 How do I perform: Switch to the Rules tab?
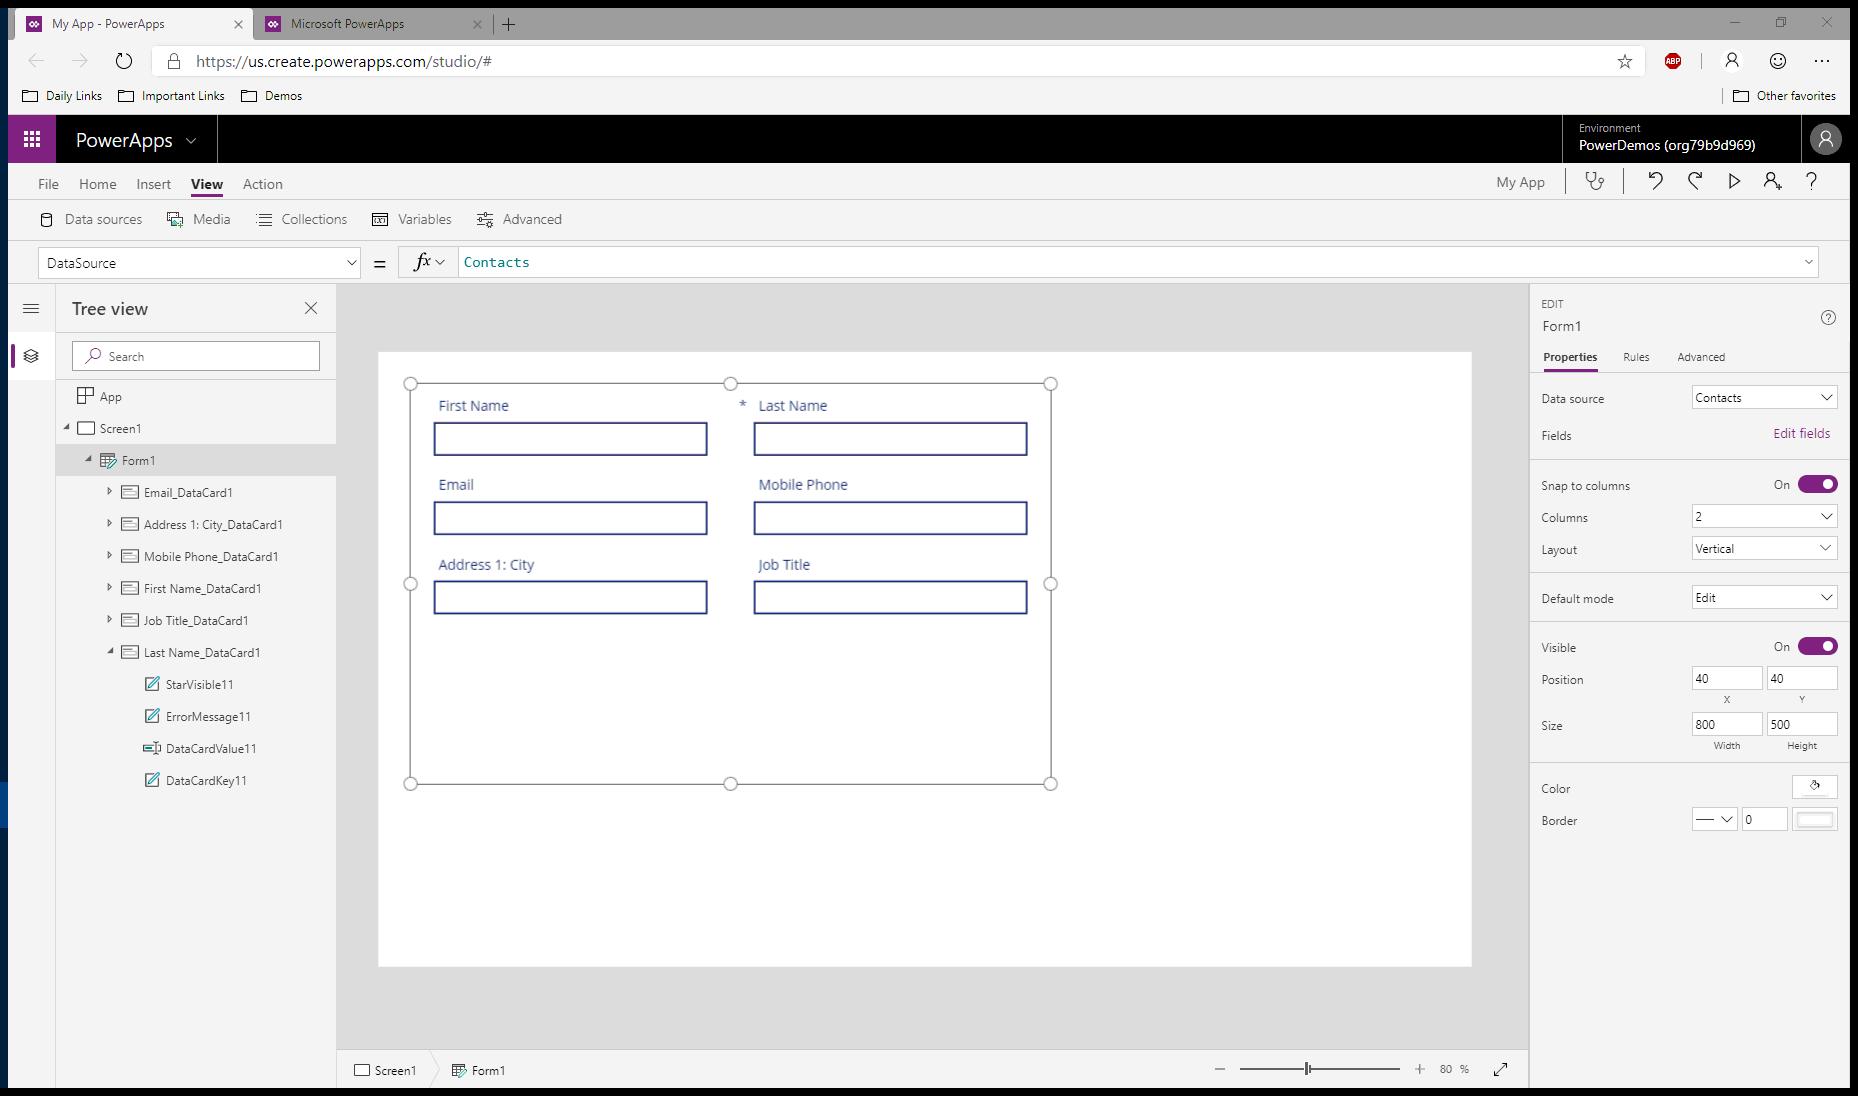tap(1636, 357)
